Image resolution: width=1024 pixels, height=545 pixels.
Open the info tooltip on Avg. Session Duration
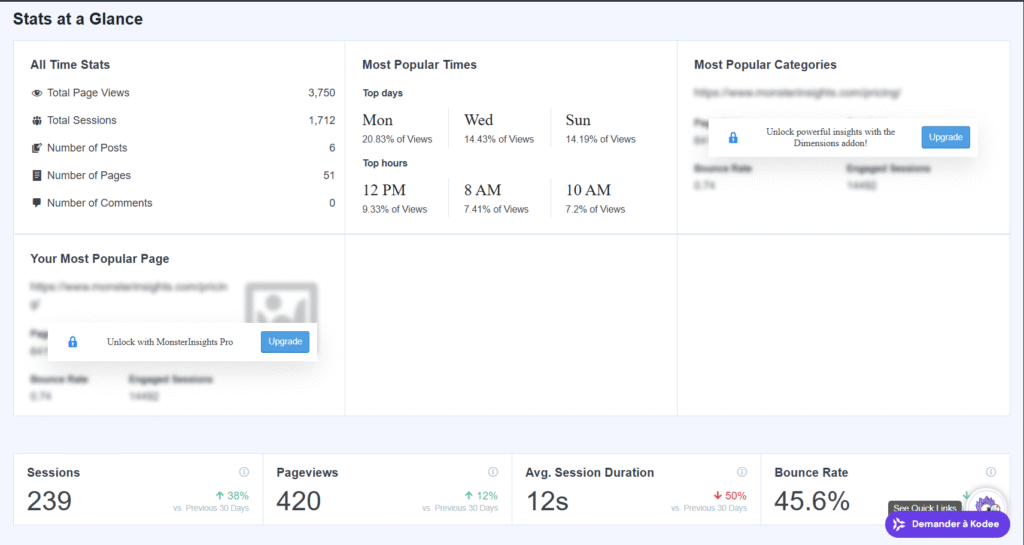742,472
